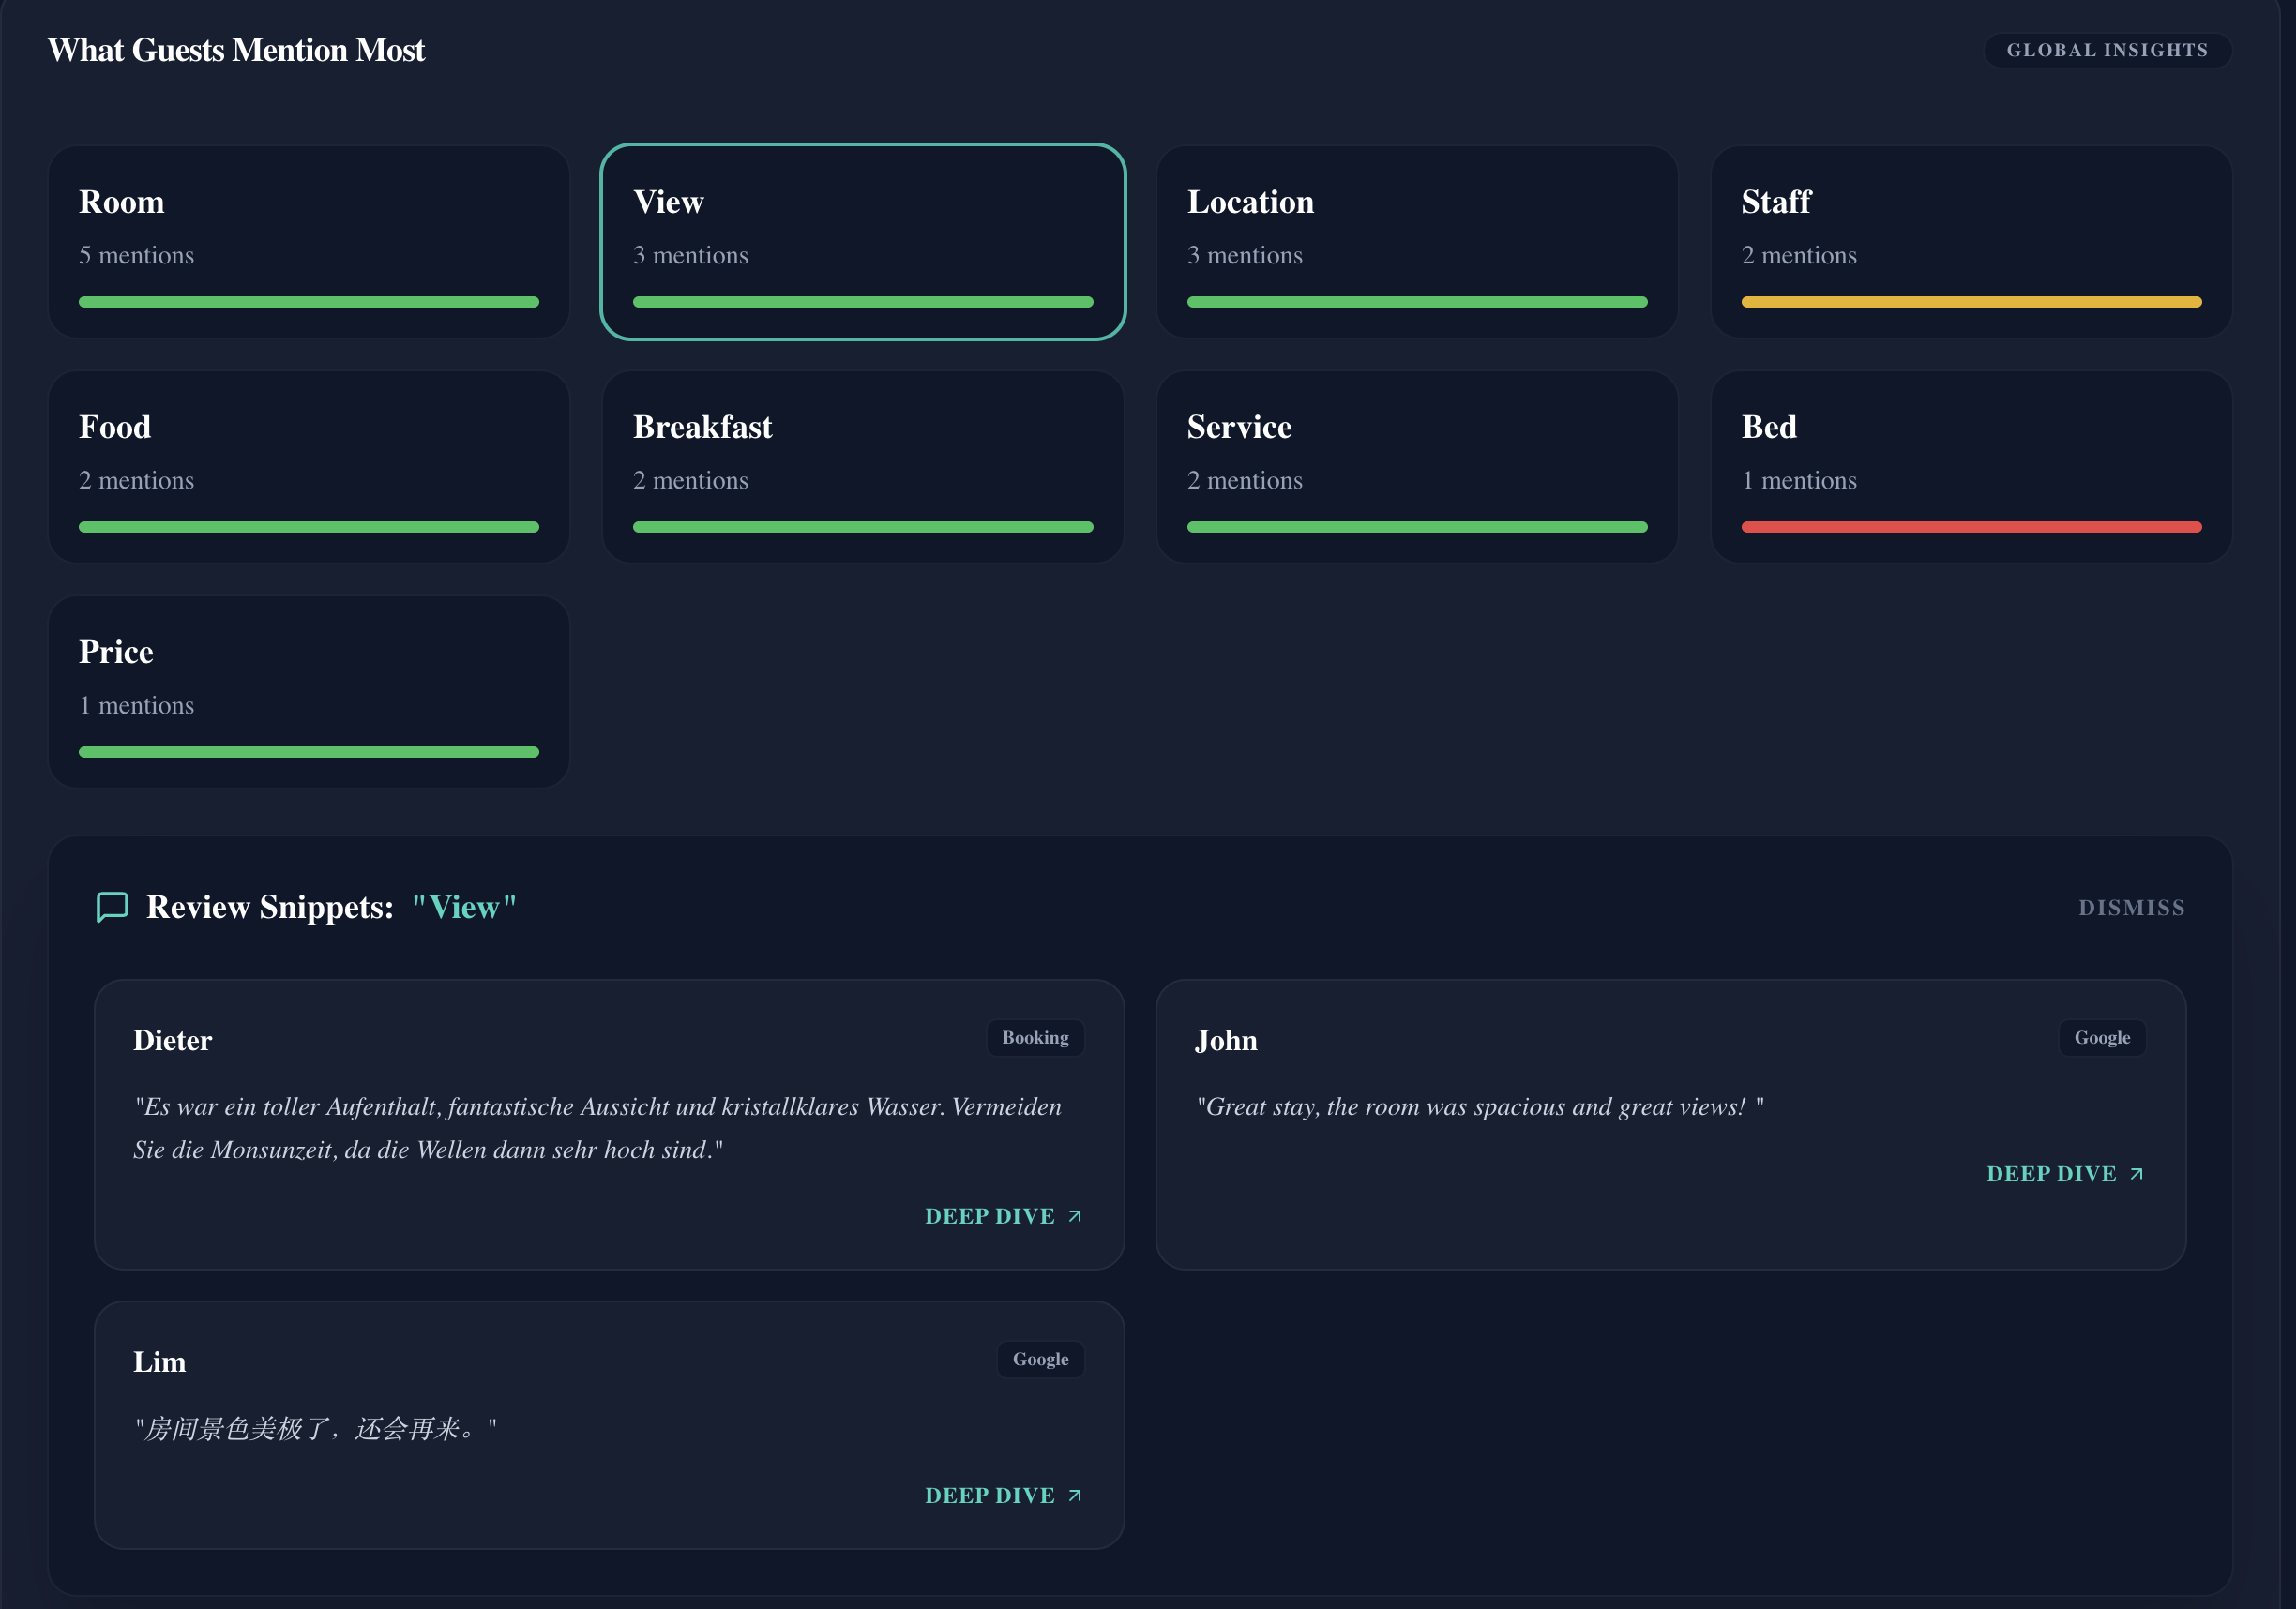Click the Global Insights badge
This screenshot has height=1609, width=2296.
coord(2107,50)
